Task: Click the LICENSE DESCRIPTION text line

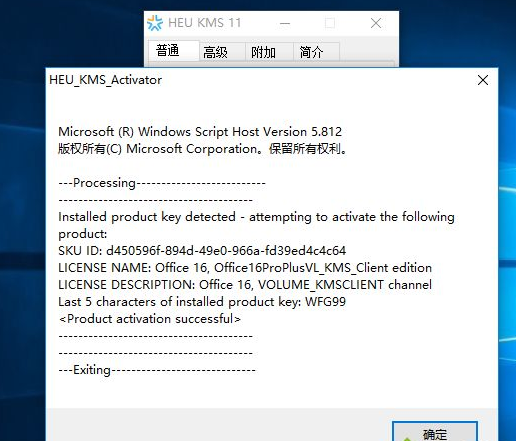Action: [x=245, y=285]
